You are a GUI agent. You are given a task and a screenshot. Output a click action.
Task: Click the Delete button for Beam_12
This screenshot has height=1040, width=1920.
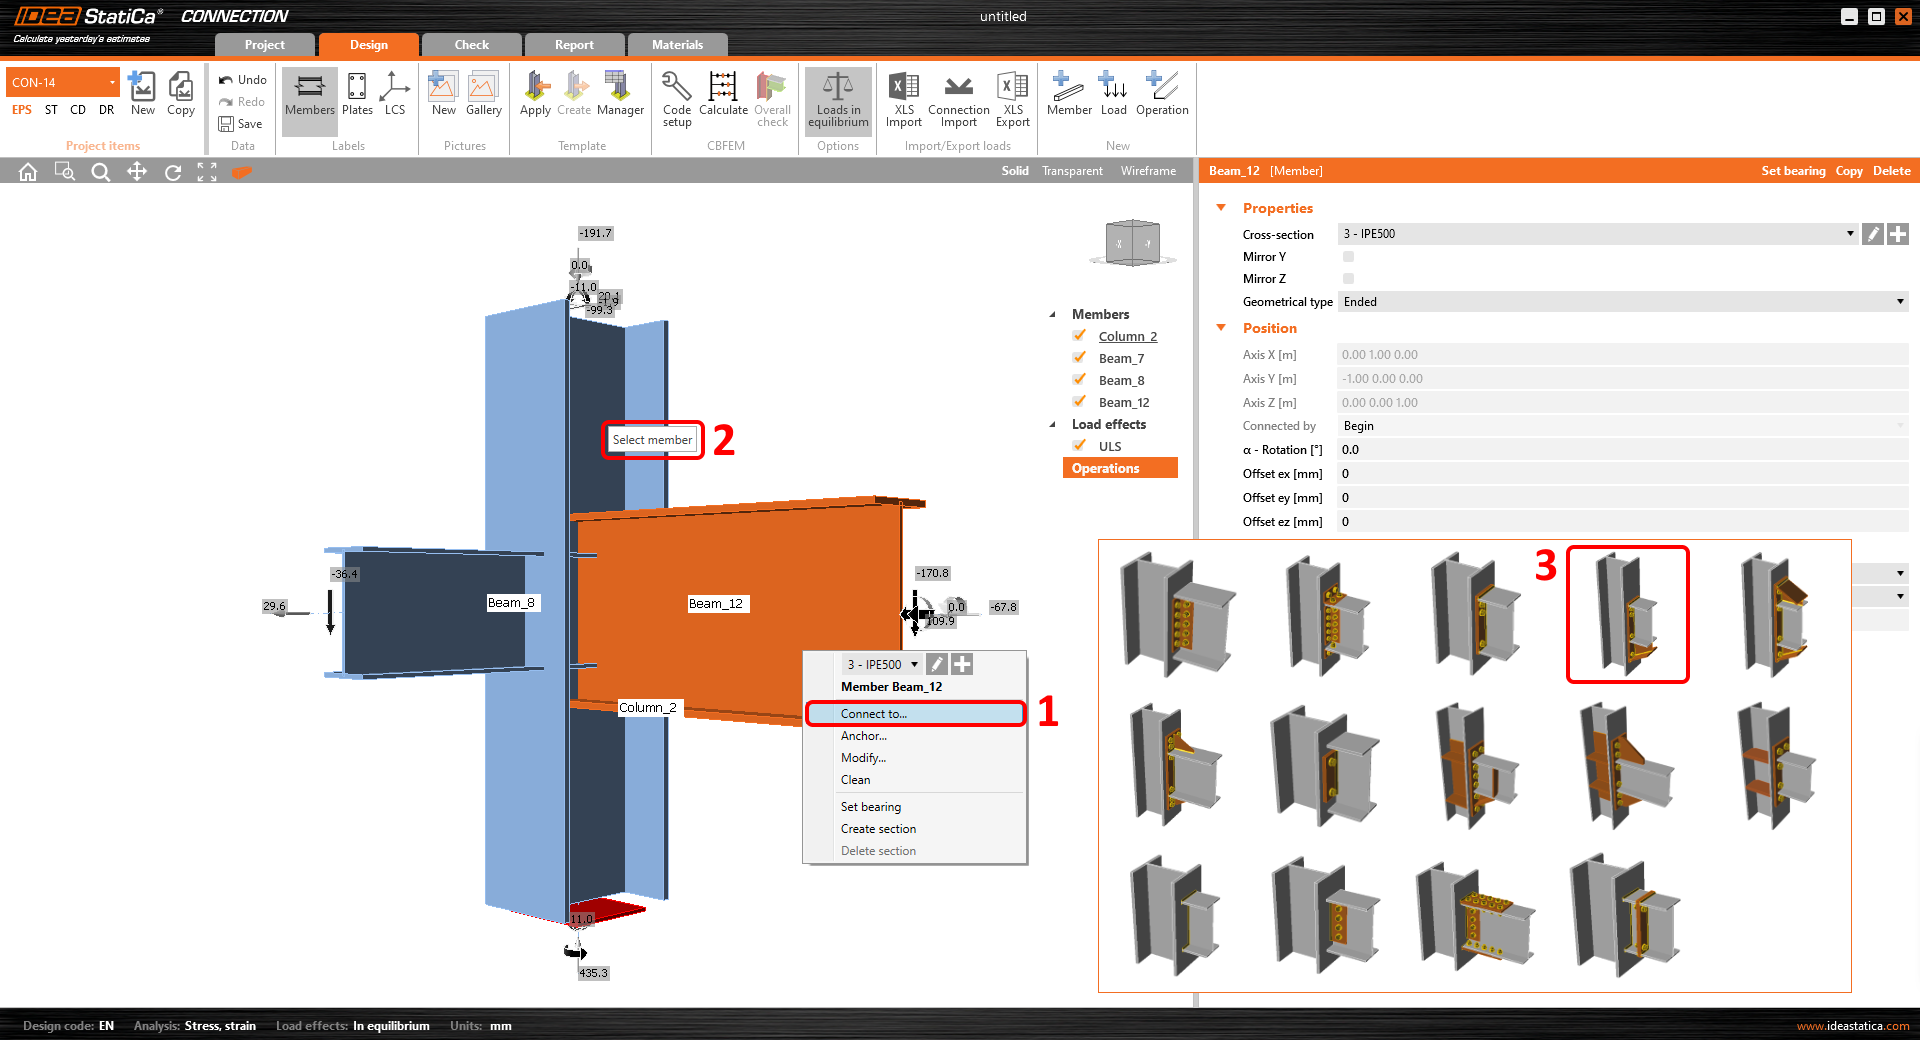point(1891,171)
